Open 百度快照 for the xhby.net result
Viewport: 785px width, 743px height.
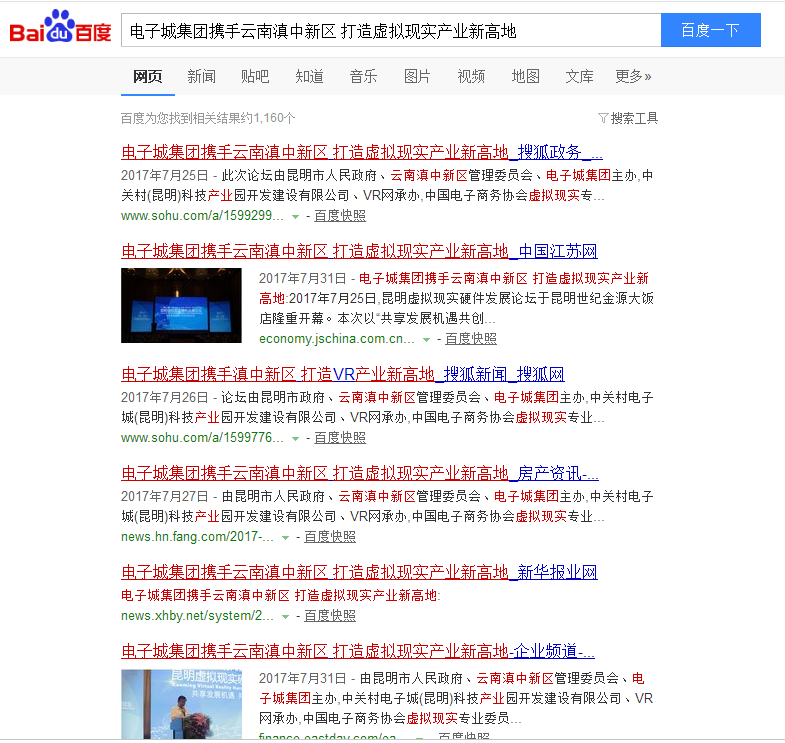click(330, 616)
